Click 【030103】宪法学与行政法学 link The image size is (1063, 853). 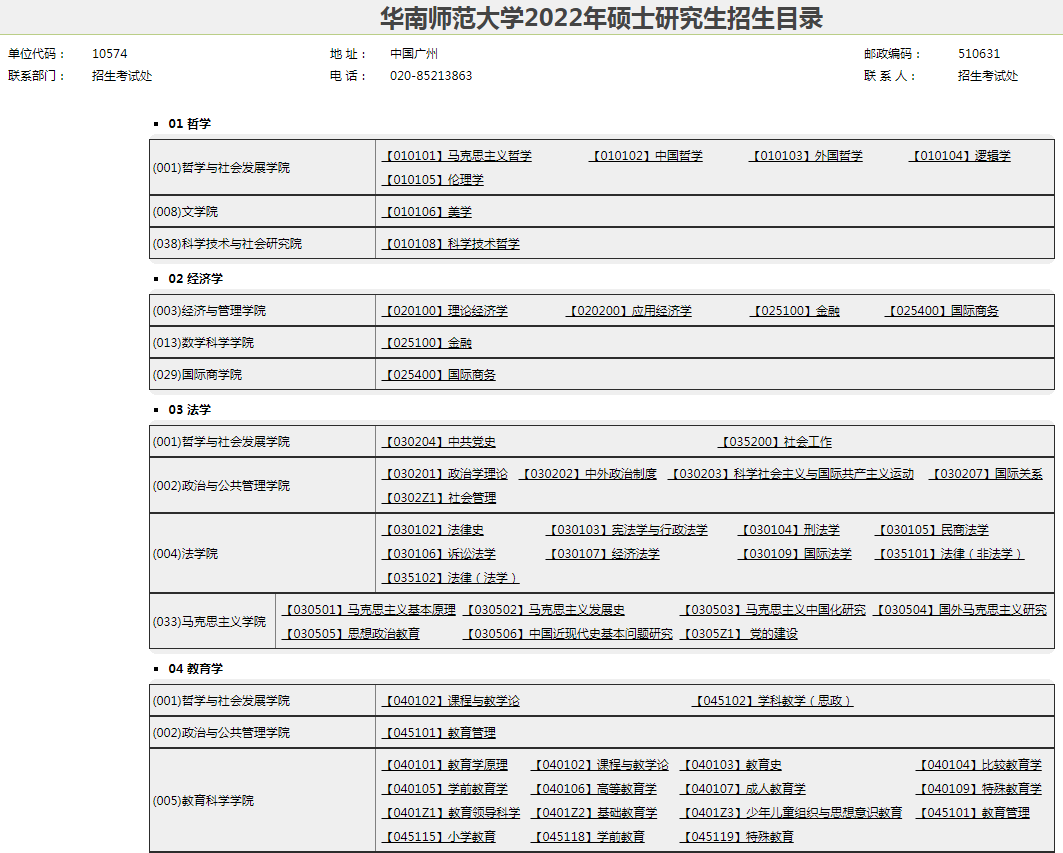coord(627,530)
